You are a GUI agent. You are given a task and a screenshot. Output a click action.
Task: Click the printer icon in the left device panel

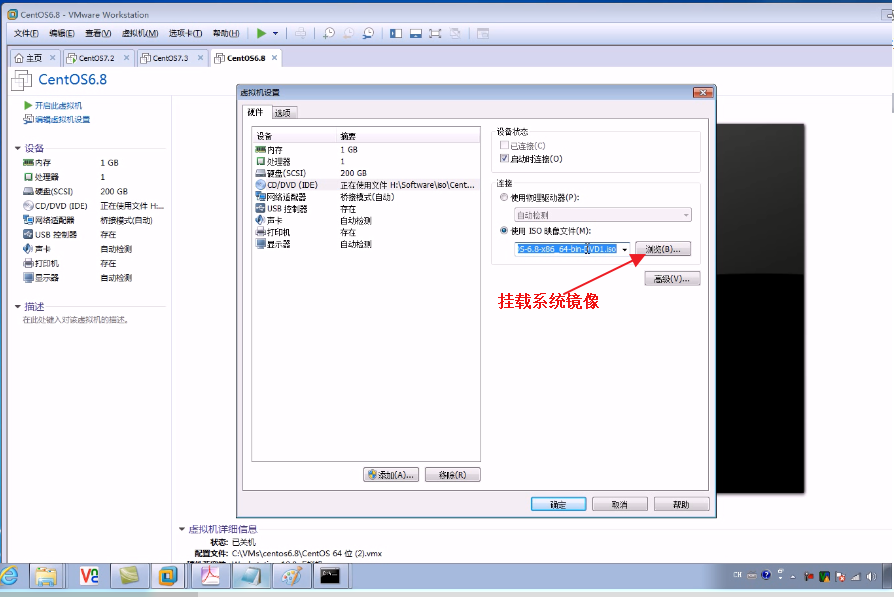tap(28, 263)
